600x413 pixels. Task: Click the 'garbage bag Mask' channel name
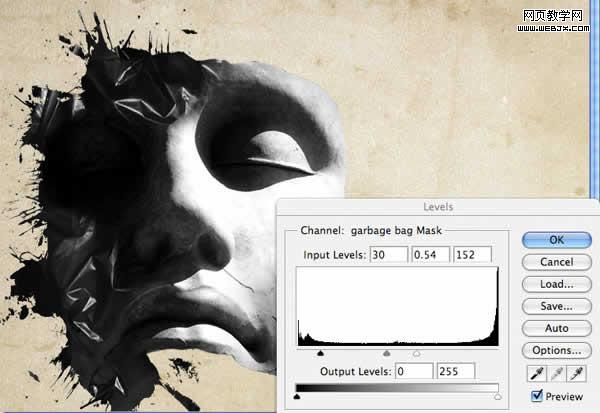point(396,230)
